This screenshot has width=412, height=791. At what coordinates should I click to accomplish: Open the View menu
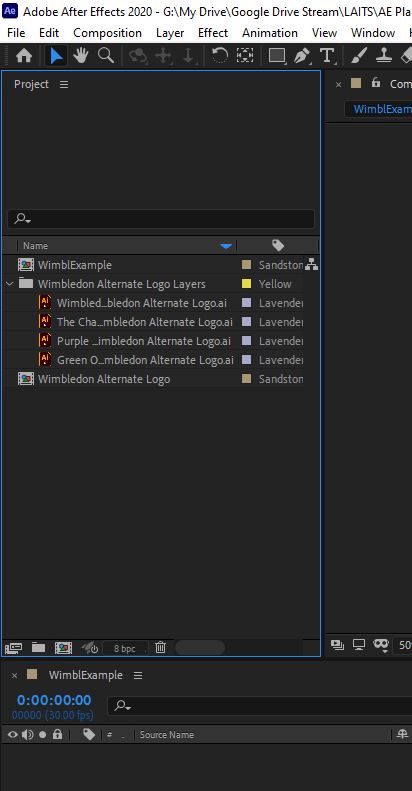tap(324, 33)
